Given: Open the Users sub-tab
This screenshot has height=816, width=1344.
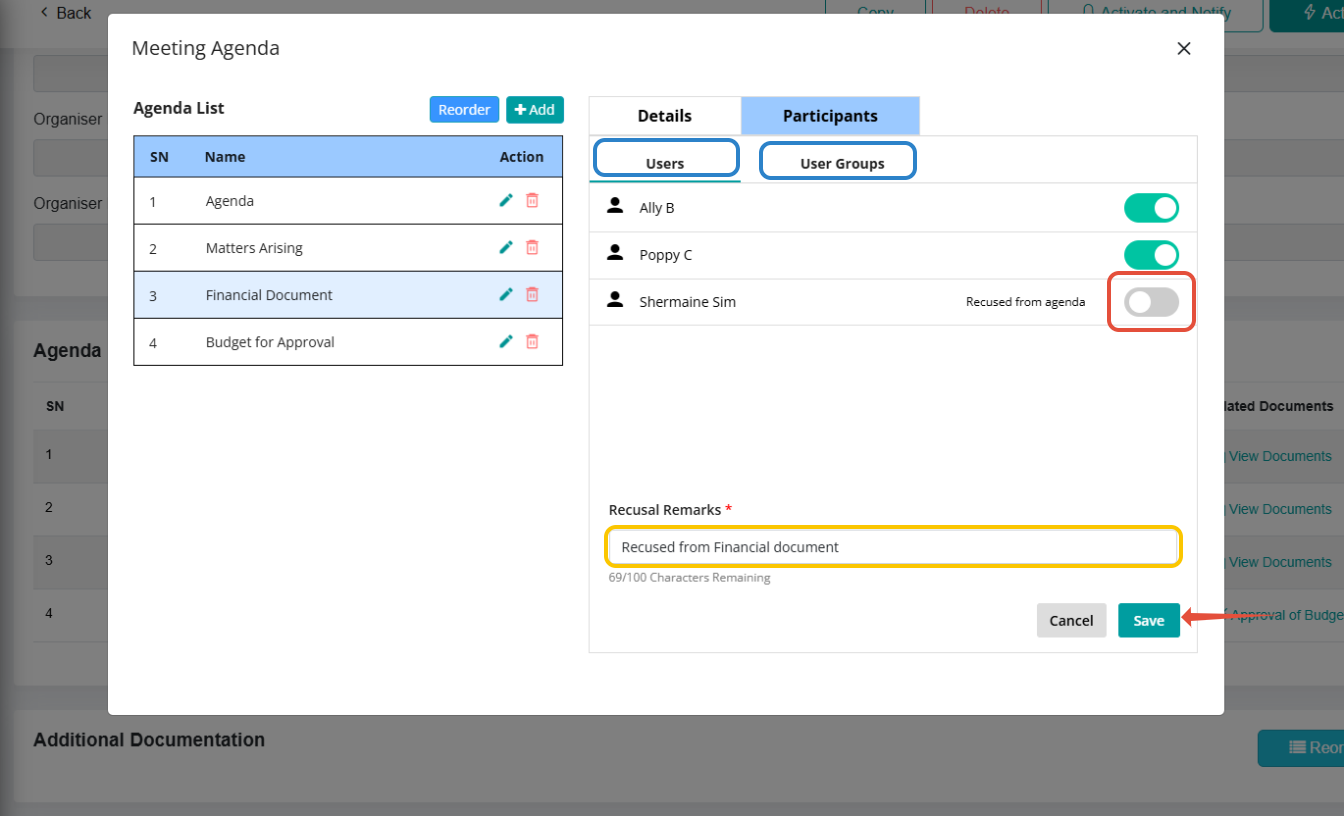Looking at the screenshot, I should pyautogui.click(x=665, y=163).
